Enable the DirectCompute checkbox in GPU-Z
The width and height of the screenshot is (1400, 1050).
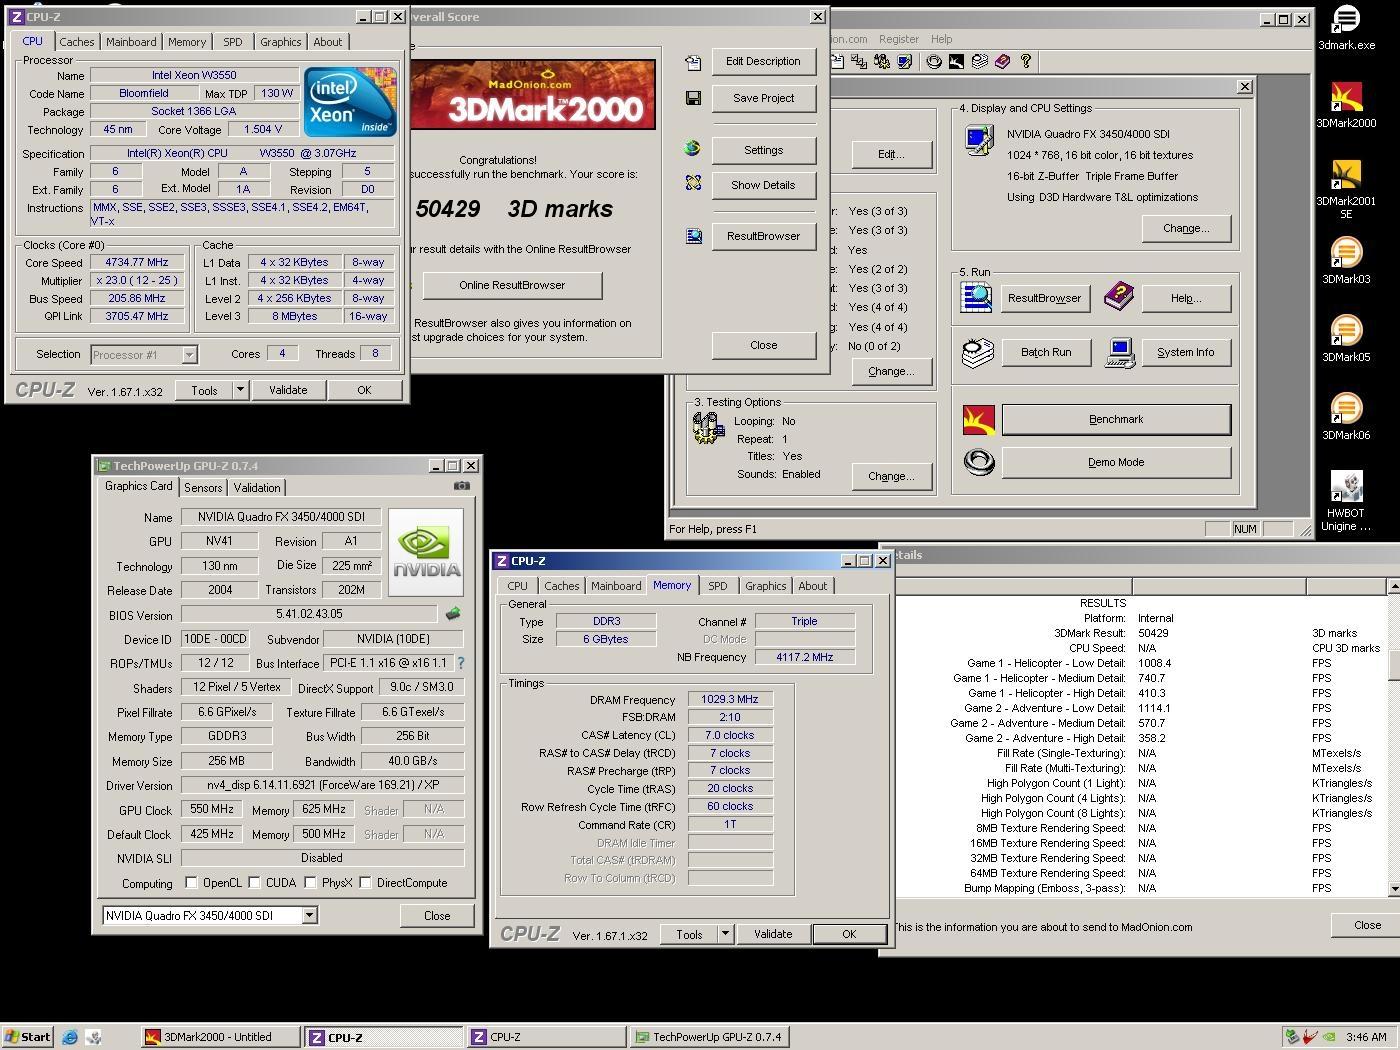(366, 882)
